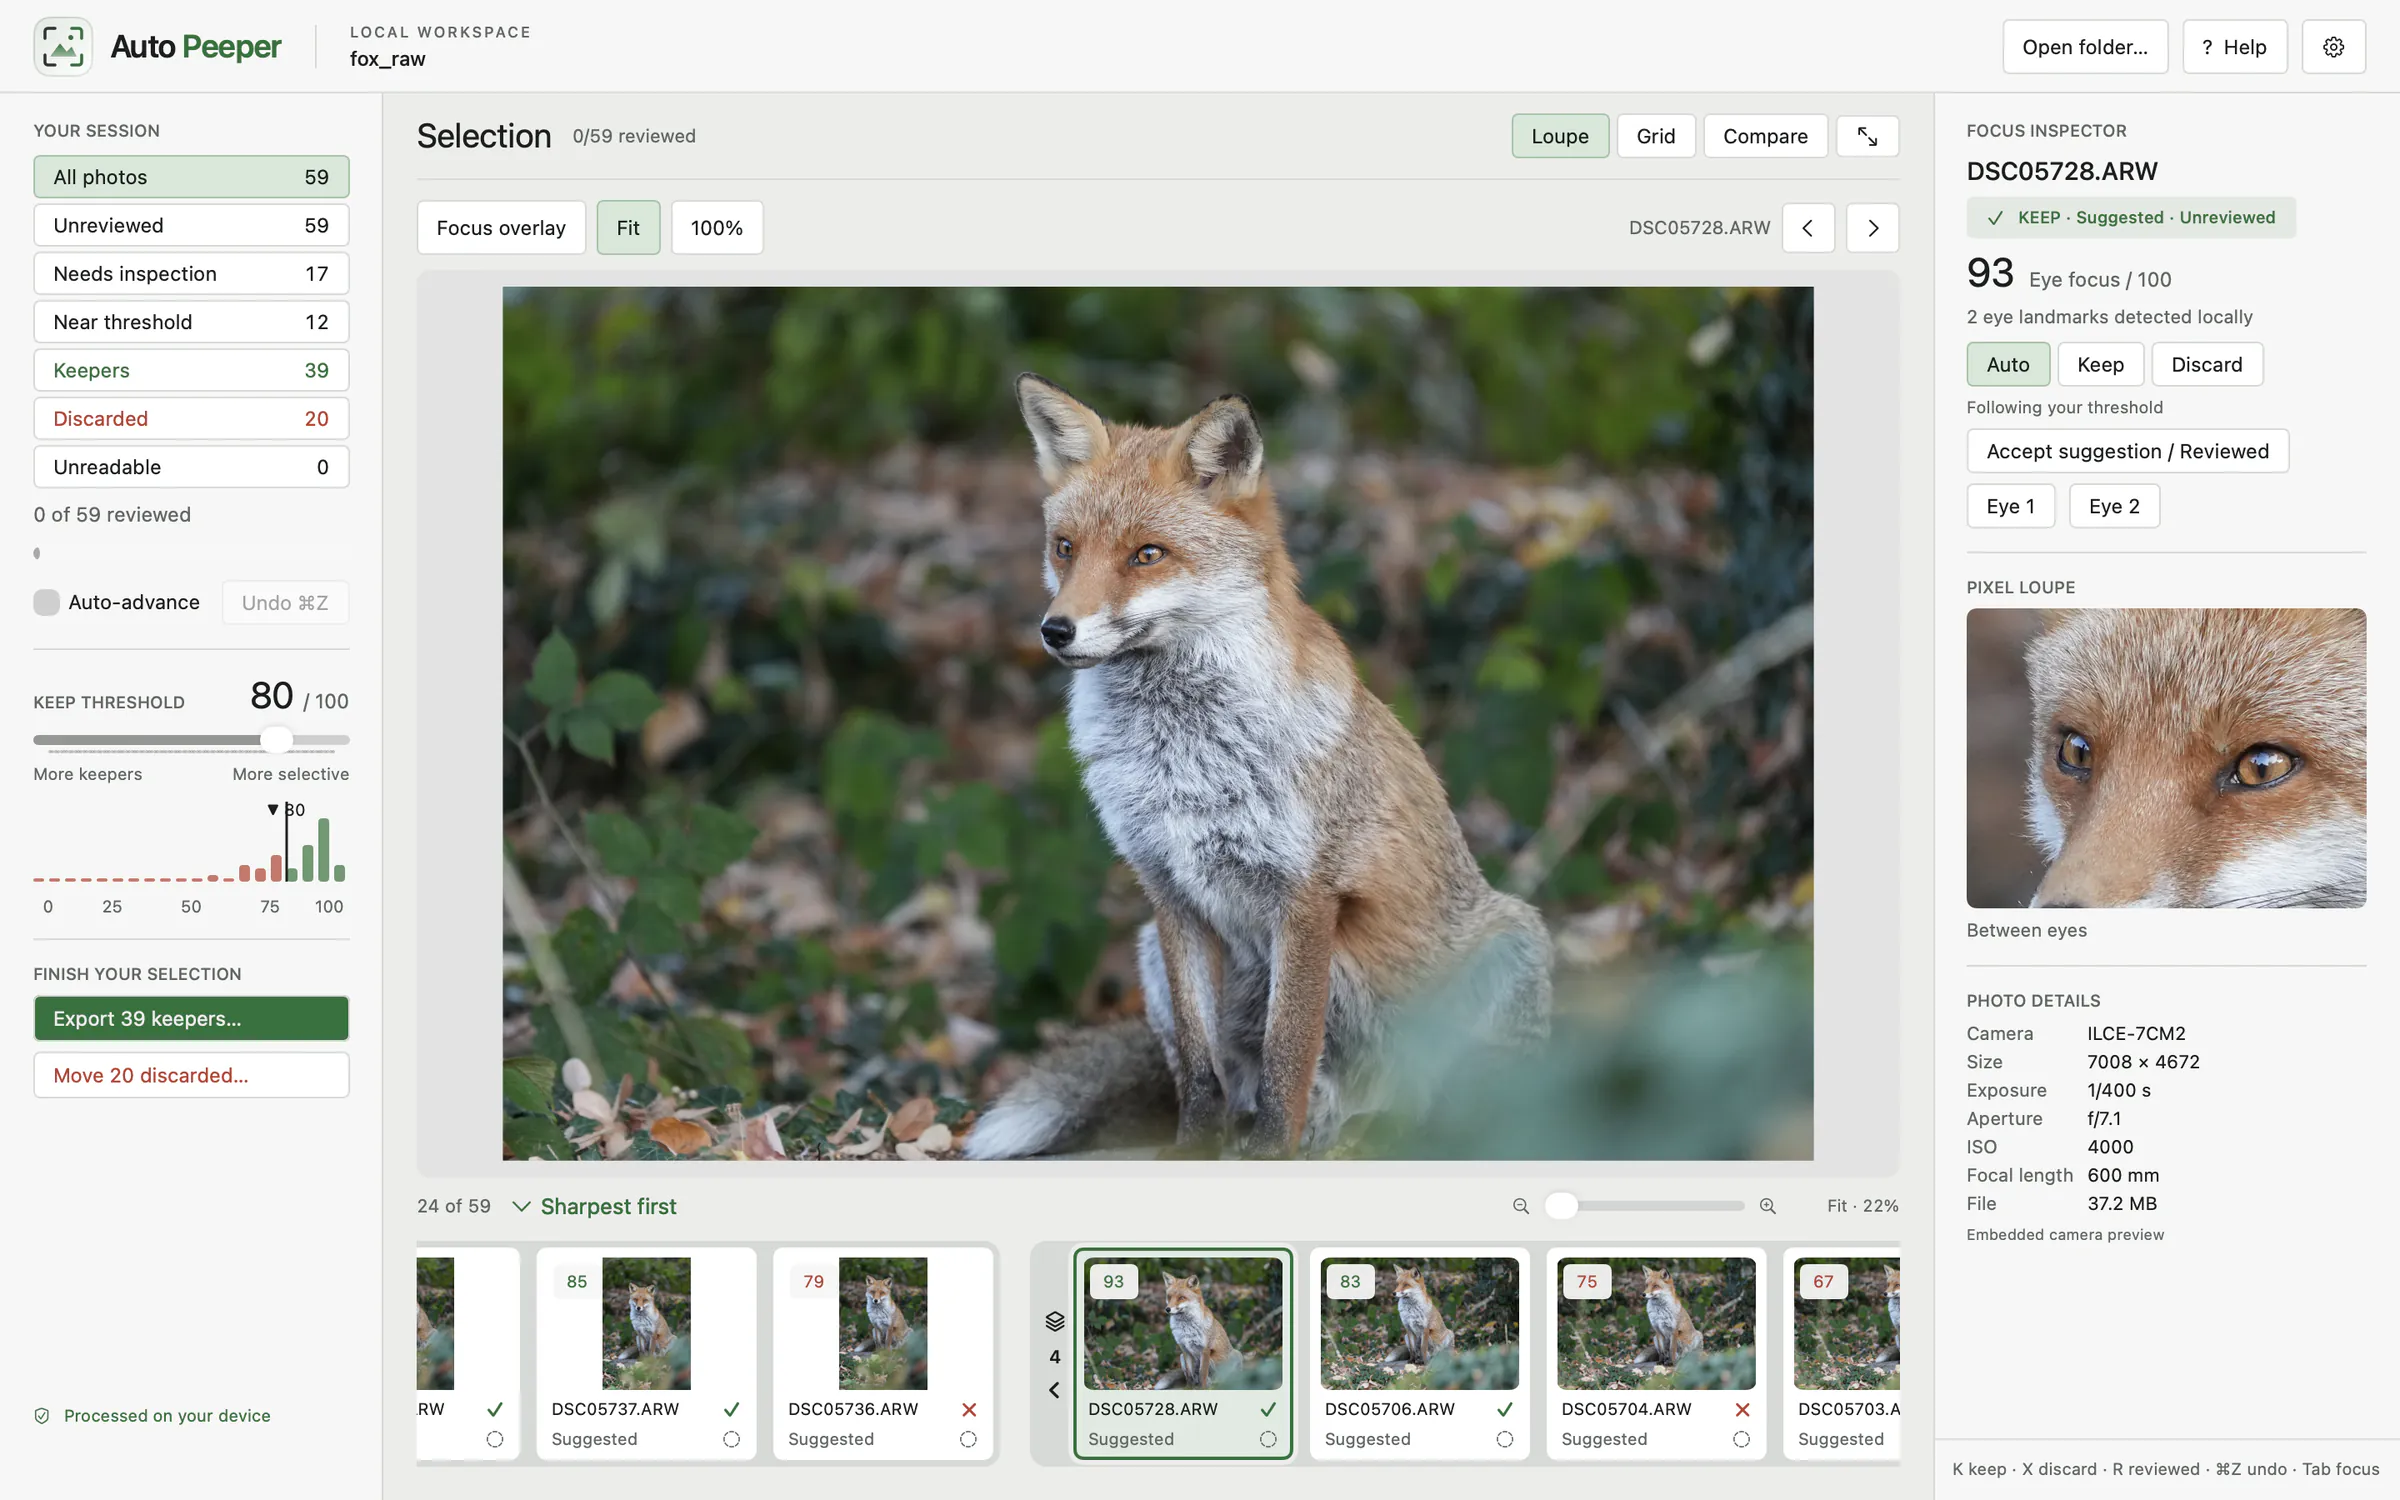Go to previous photo with left chevron
Screen dimensions: 2400x1500
(x=1808, y=228)
